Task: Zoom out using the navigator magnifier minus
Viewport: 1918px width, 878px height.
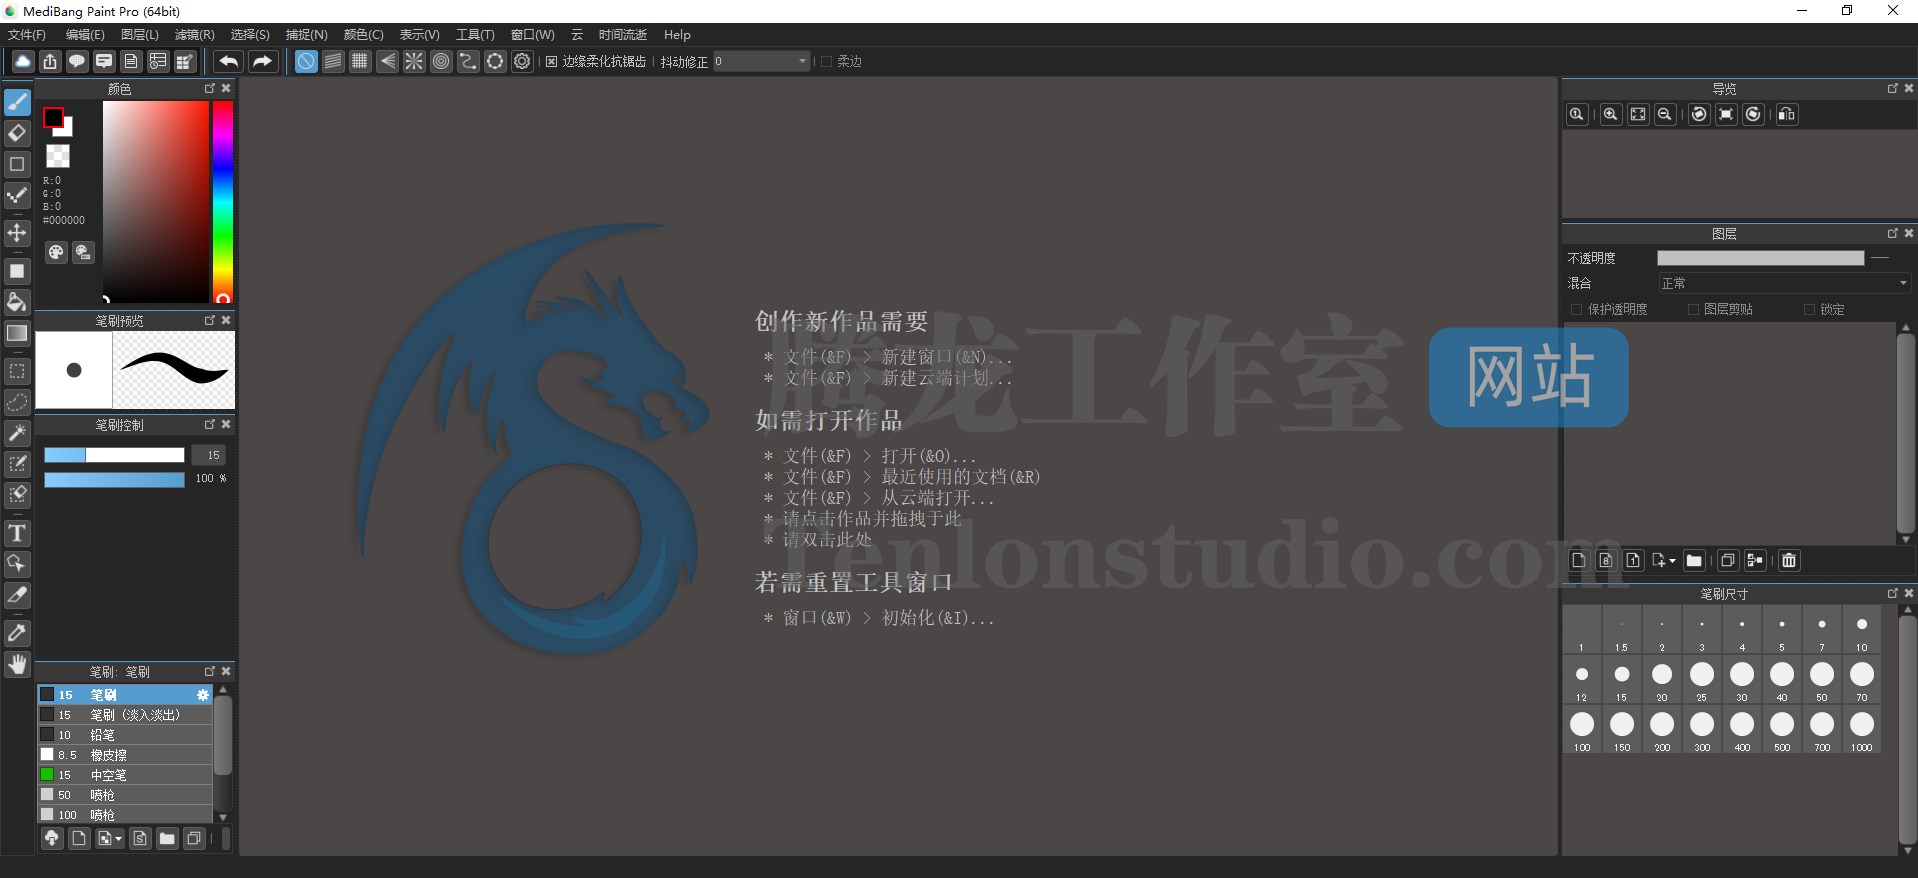Action: (1665, 114)
